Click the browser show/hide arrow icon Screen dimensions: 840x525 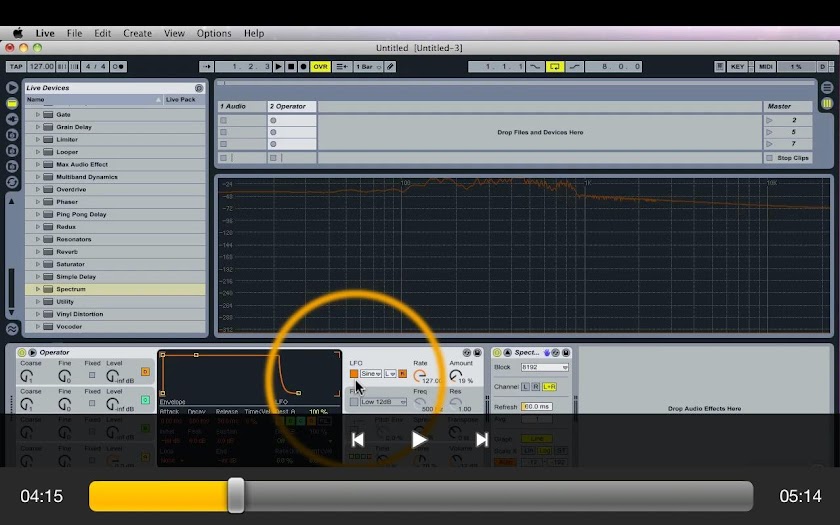tap(12, 87)
